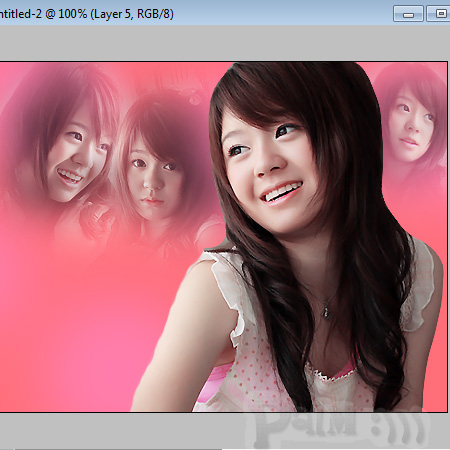Minimize the Untitled-2 document window
This screenshot has width=450, height=450.
408,14
